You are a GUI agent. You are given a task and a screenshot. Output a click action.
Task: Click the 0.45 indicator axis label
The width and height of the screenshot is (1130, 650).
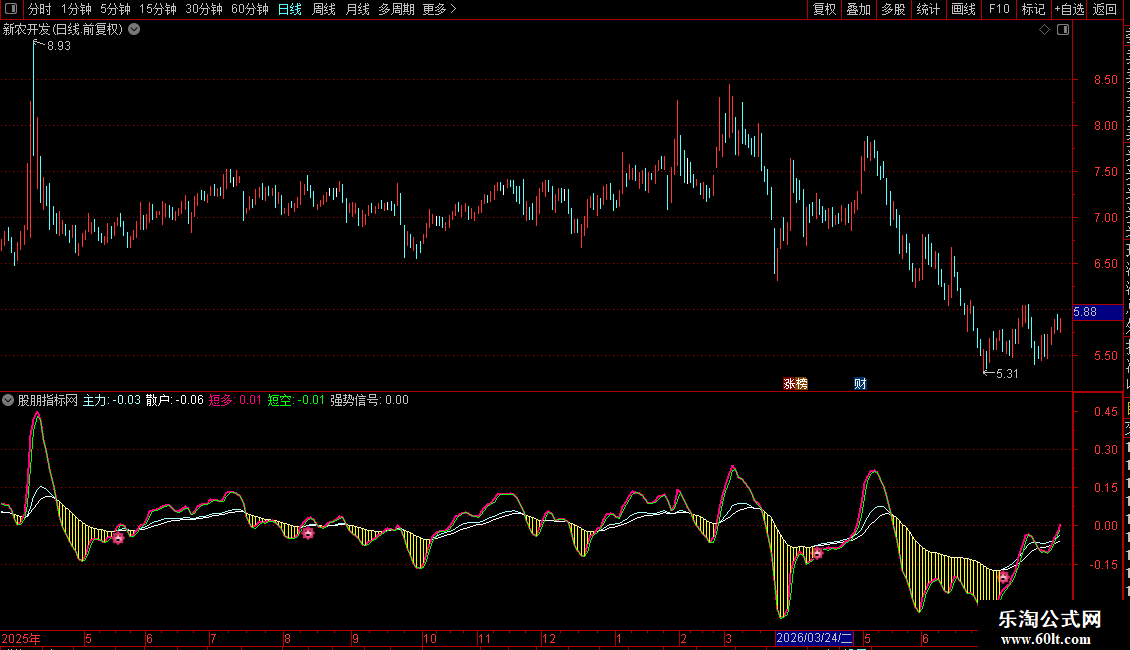coord(1105,411)
